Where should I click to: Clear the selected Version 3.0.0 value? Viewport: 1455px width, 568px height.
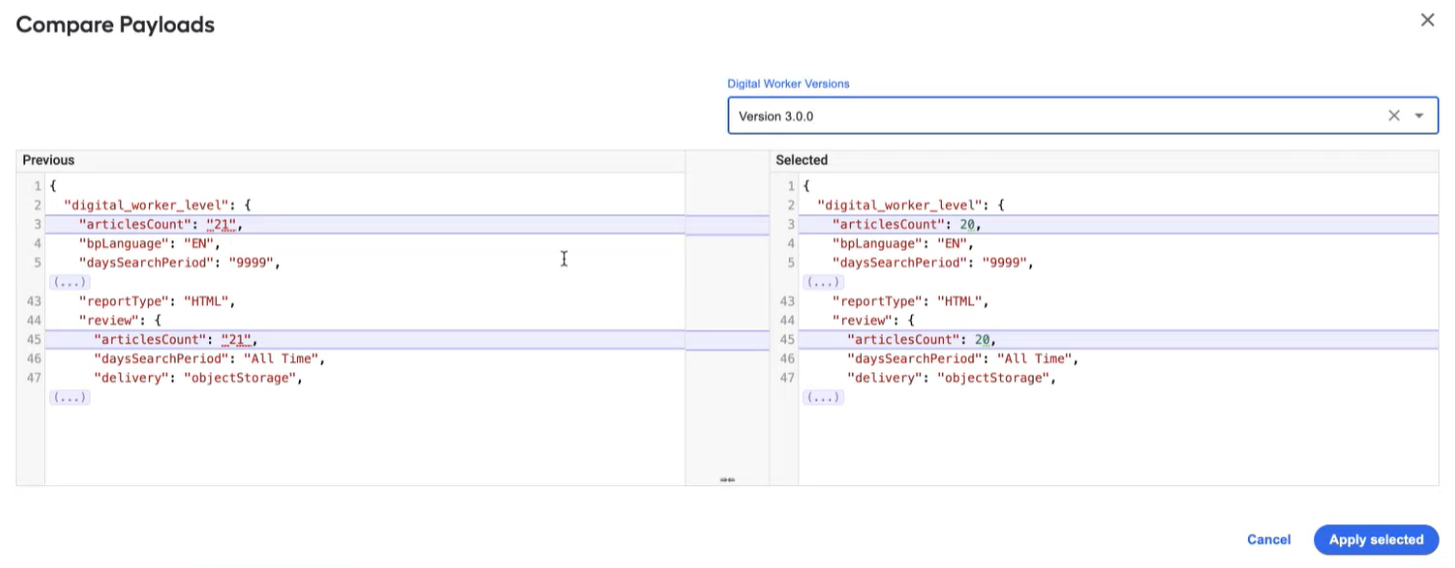click(1394, 116)
